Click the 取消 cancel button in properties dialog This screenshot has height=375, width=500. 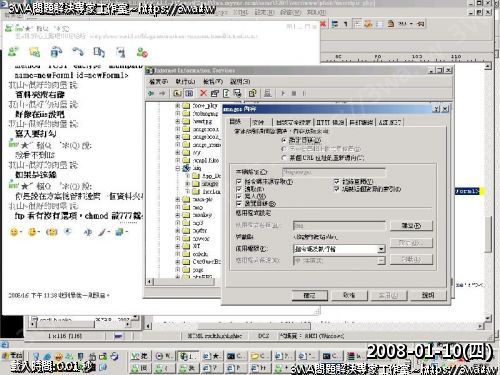coord(349,295)
